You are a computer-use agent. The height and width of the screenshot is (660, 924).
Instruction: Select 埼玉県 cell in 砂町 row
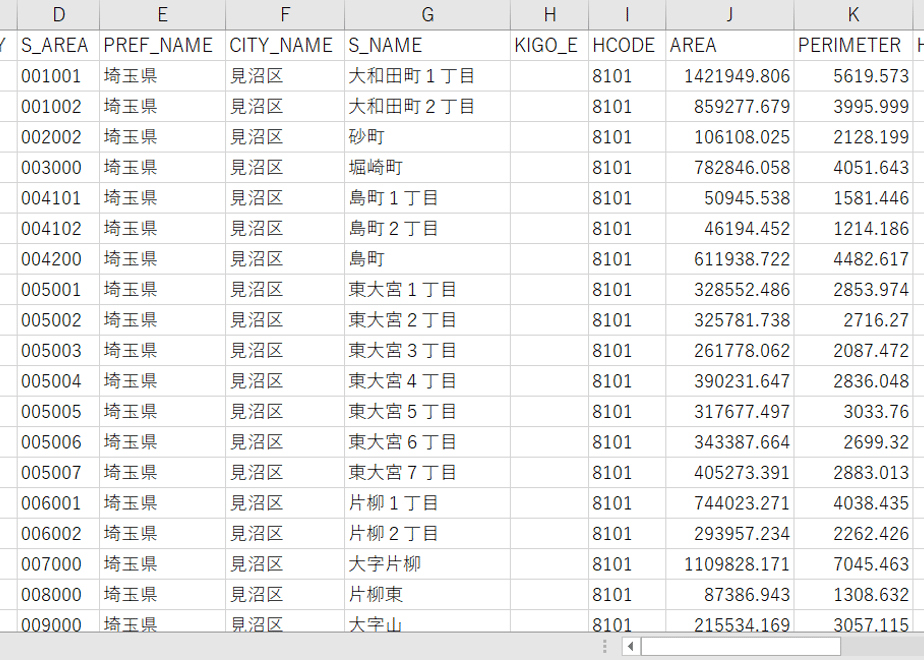[x=162, y=137]
